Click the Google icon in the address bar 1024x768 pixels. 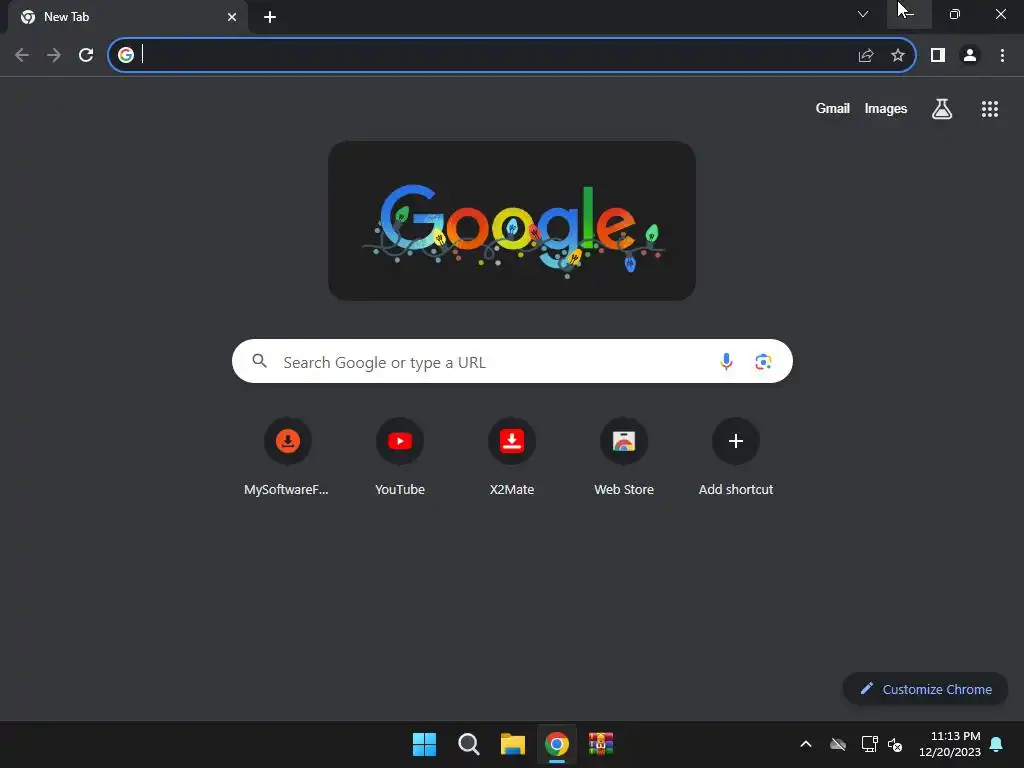(126, 55)
